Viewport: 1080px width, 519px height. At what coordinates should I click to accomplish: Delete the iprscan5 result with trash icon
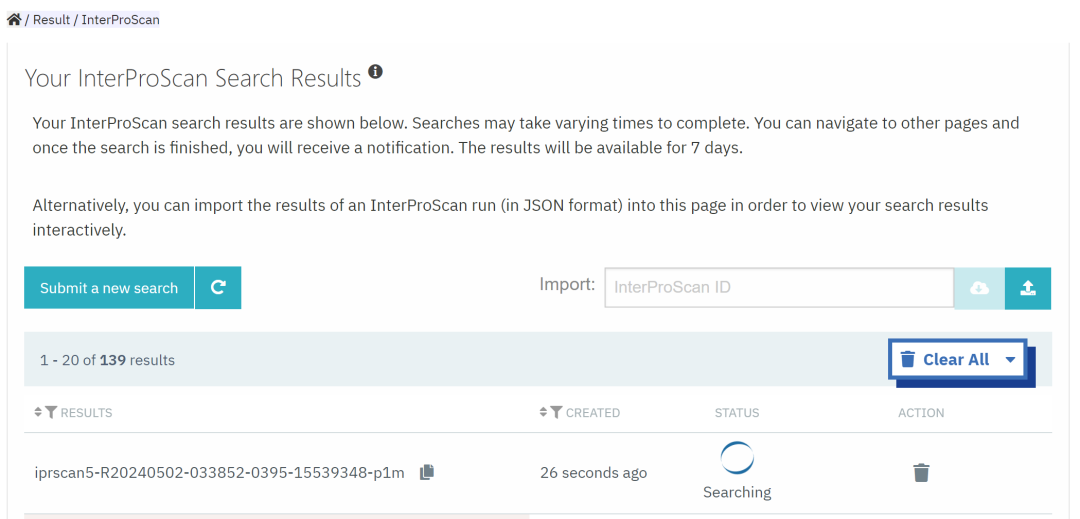[921, 473]
